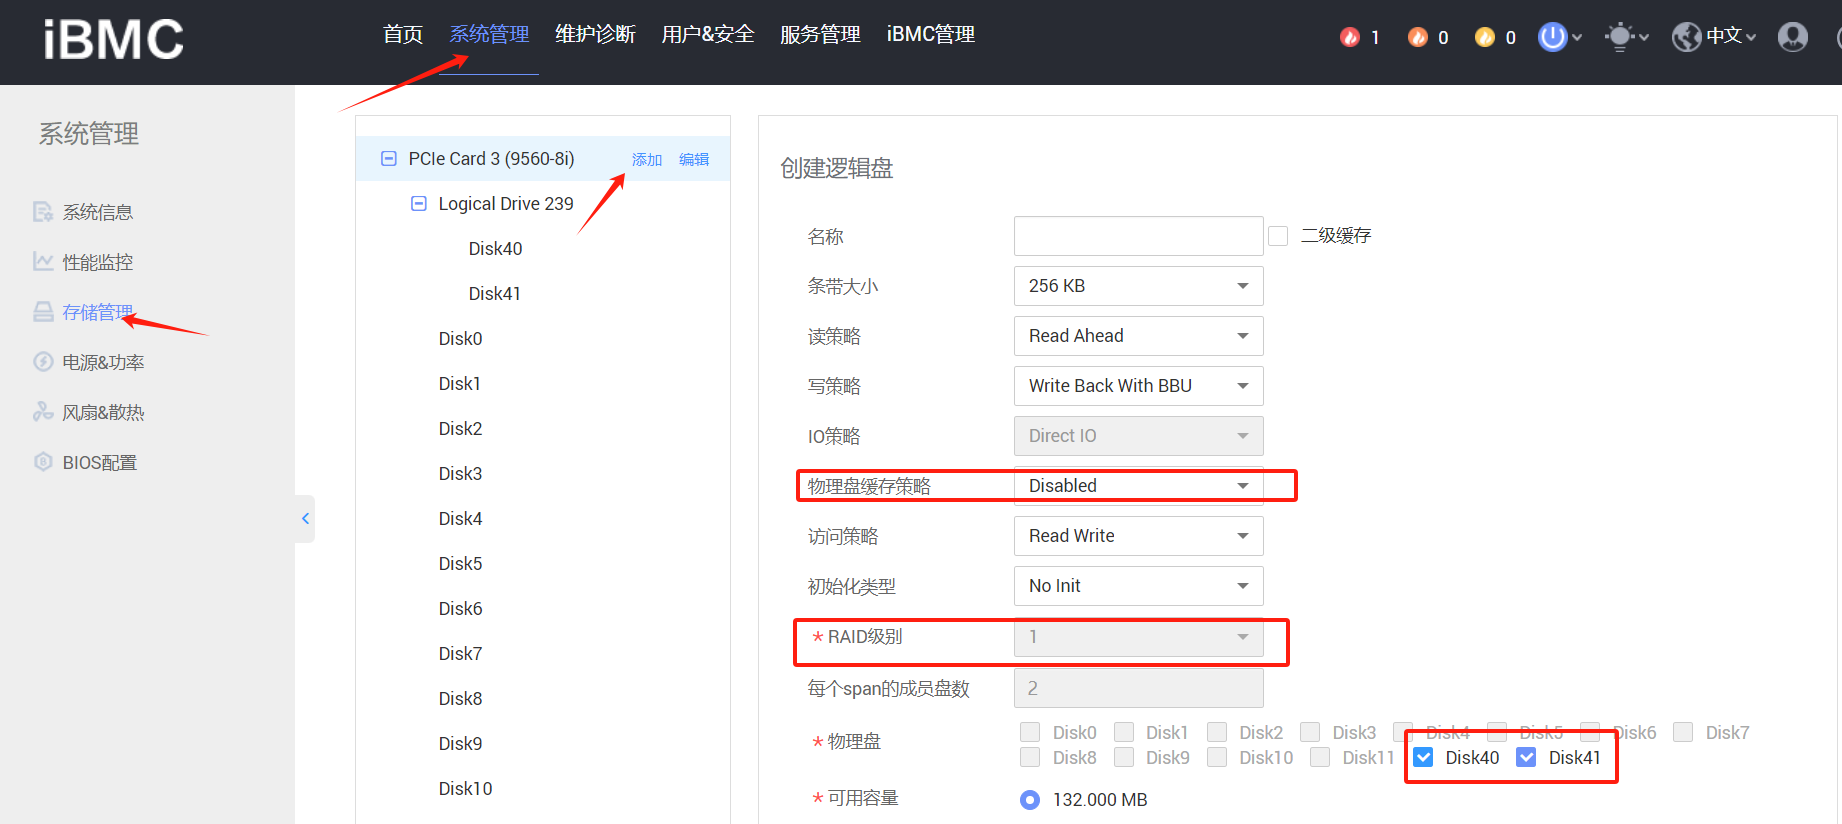Open the 写策略 Write Back With BBU dropdown

click(x=1139, y=386)
